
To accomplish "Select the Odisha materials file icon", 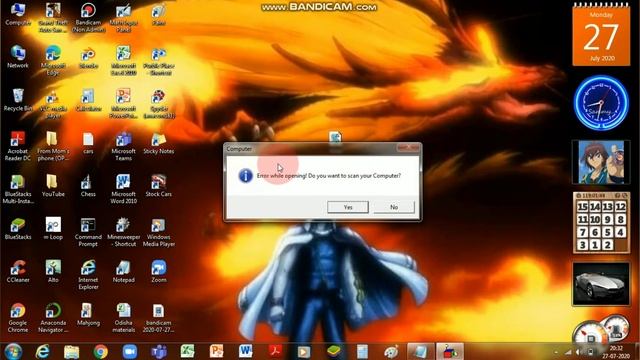I will (123, 318).
